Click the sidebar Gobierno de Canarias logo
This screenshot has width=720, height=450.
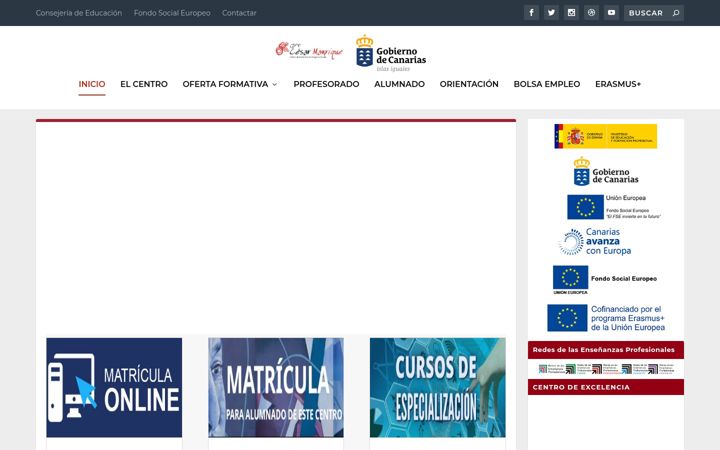pyautogui.click(x=606, y=172)
